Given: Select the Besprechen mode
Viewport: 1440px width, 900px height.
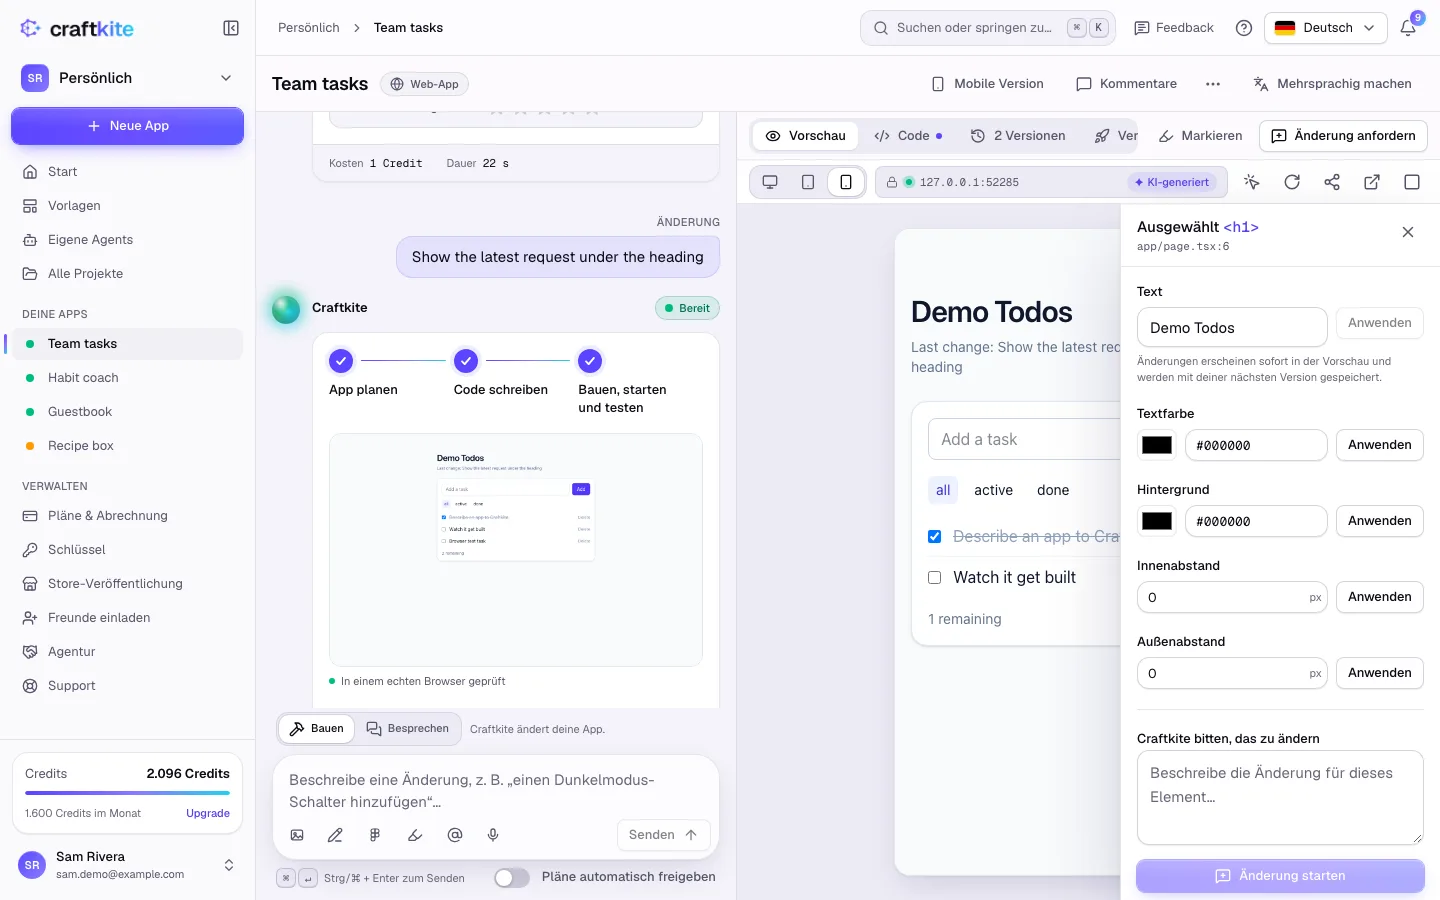Looking at the screenshot, I should (x=407, y=729).
